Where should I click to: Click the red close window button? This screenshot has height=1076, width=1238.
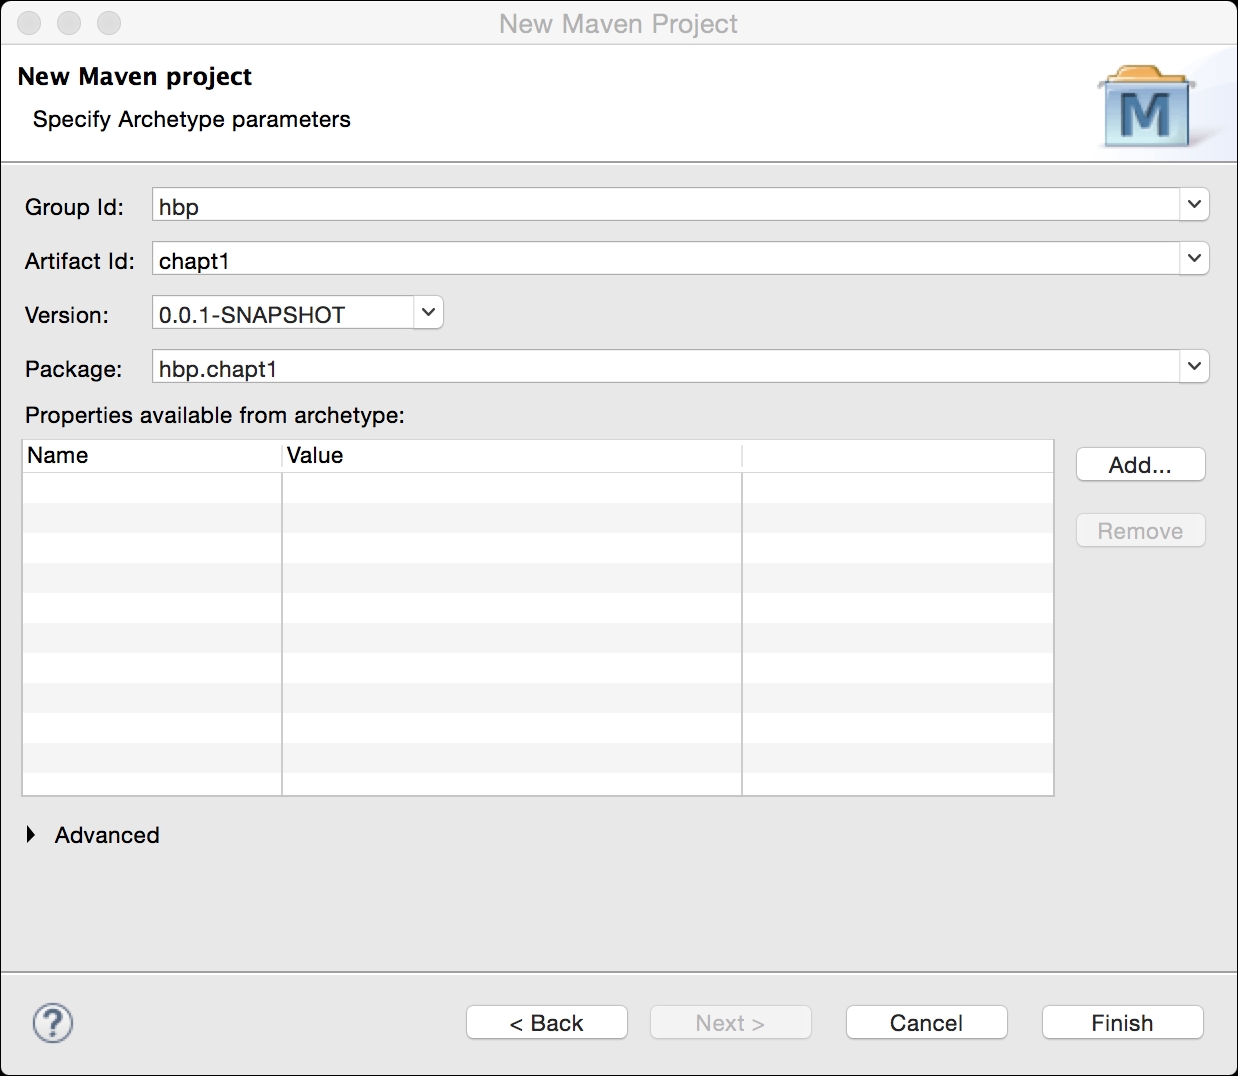coord(29,23)
